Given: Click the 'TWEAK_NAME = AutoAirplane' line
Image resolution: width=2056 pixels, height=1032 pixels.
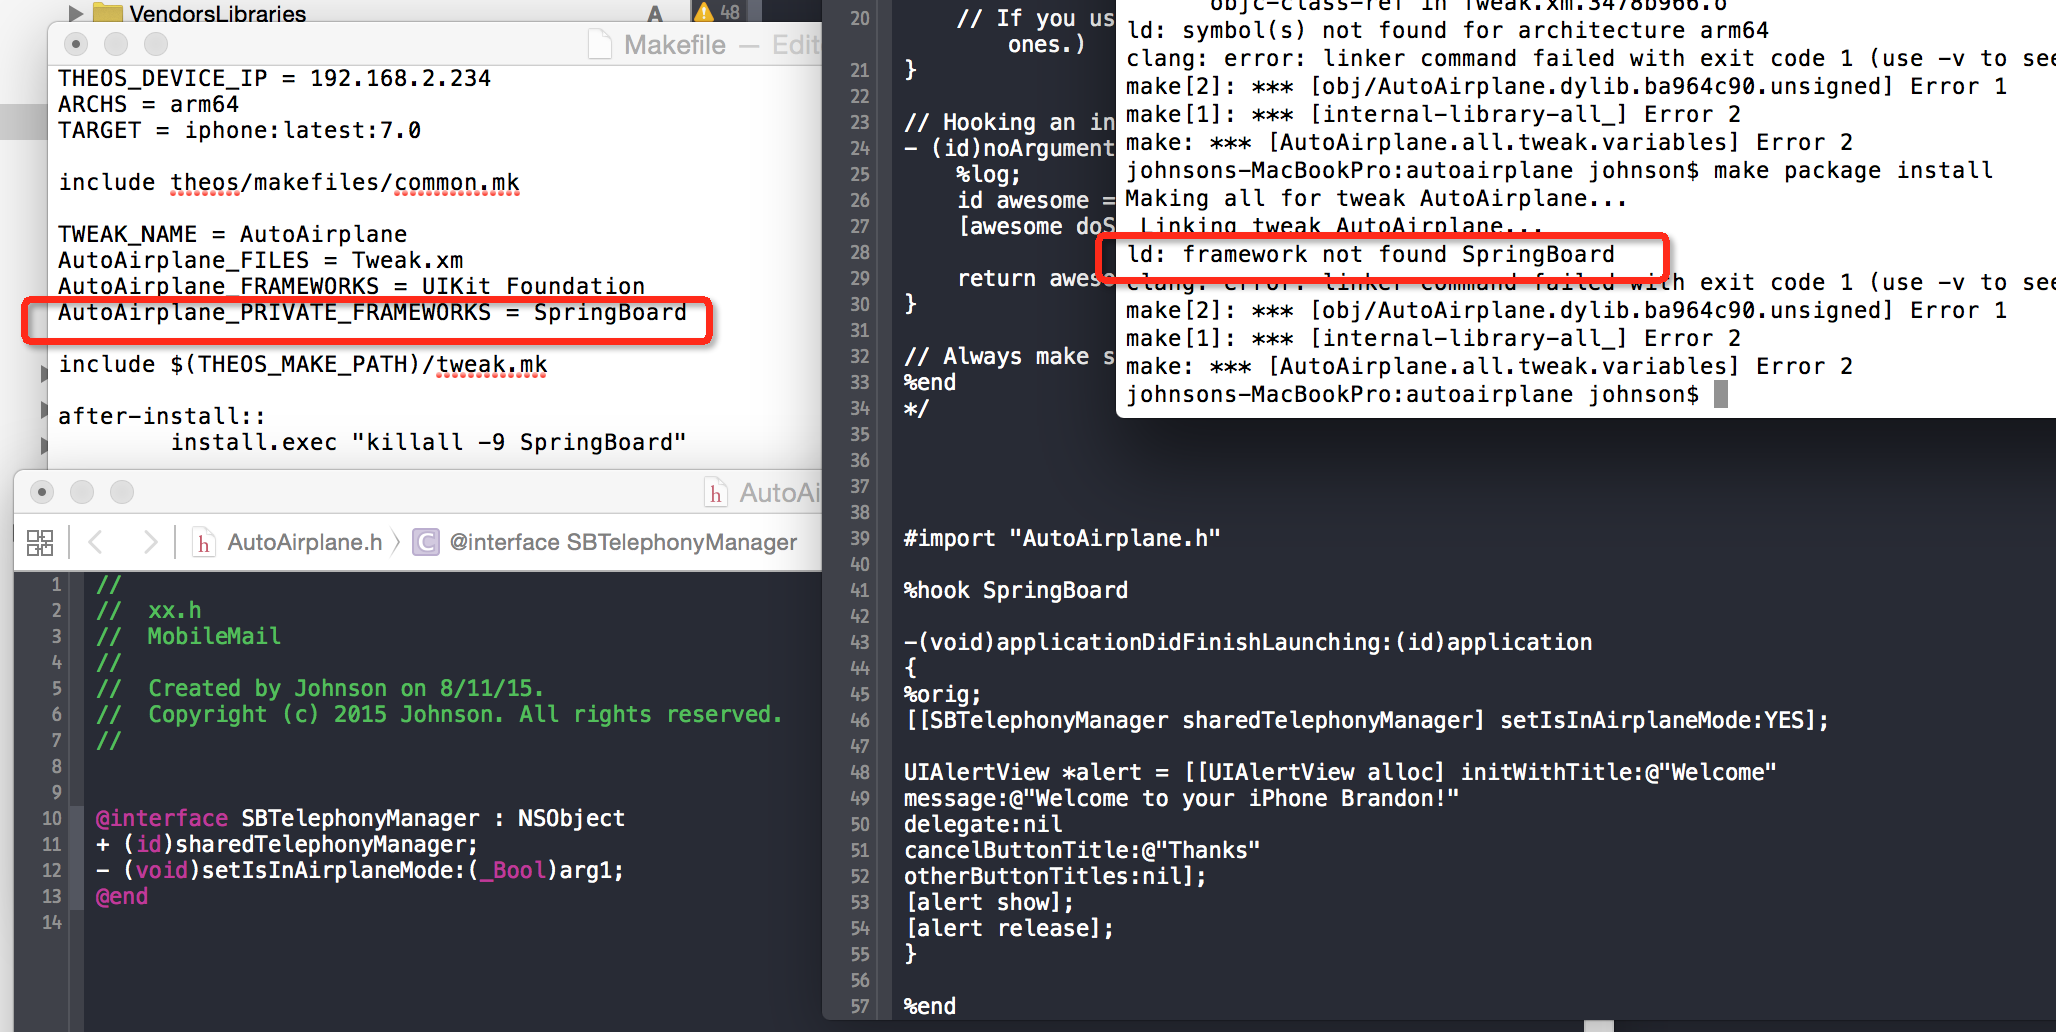Looking at the screenshot, I should coord(232,234).
